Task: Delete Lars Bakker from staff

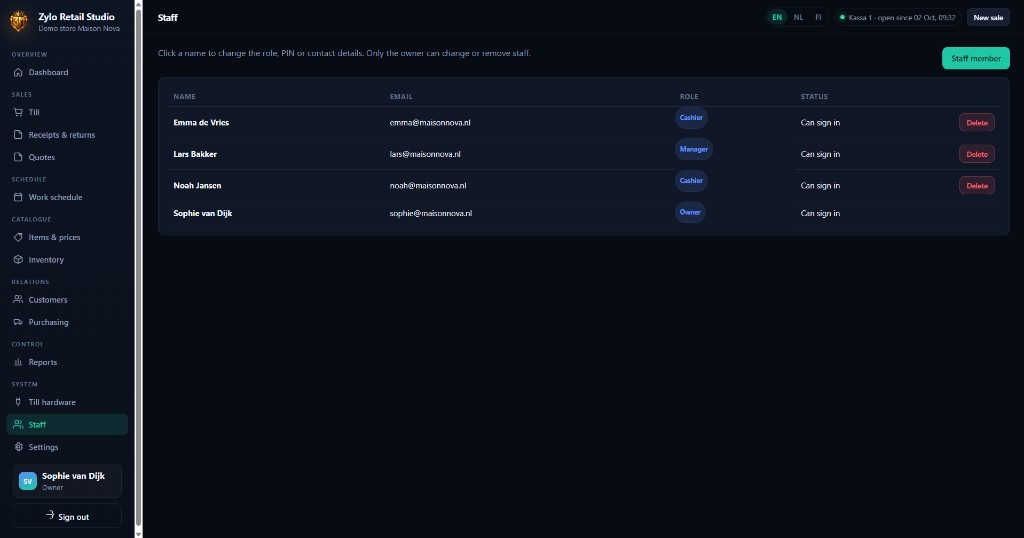Action: pos(977,154)
